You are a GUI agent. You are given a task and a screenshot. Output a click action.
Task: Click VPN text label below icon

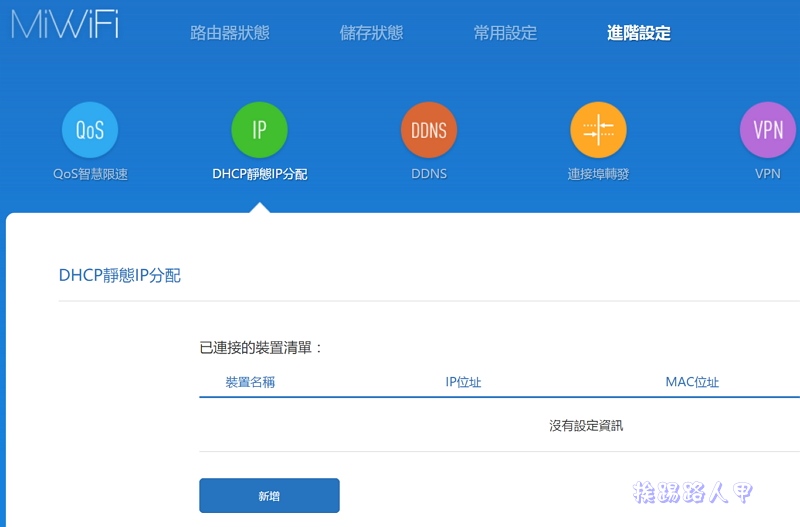coord(768,174)
